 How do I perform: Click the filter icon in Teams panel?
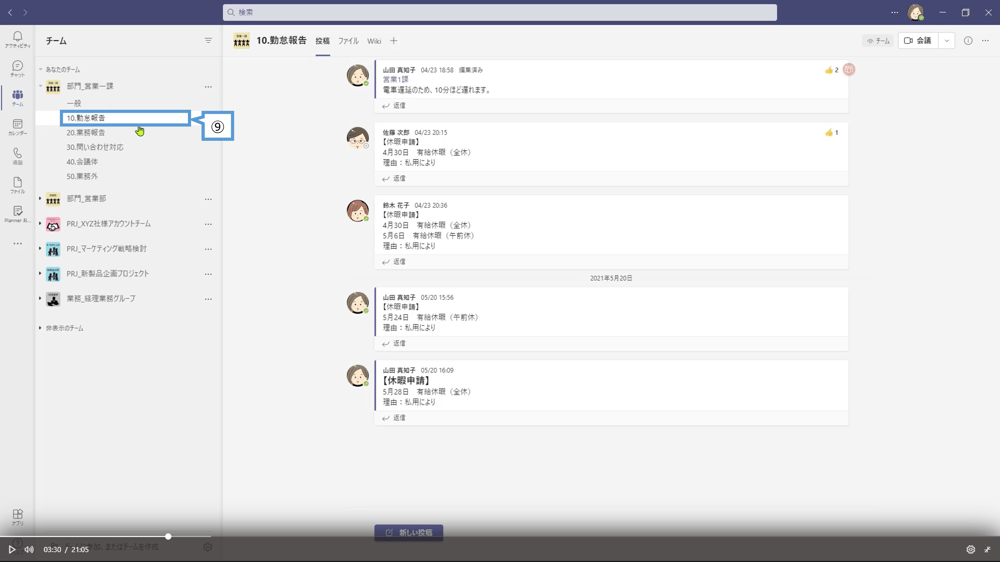[x=208, y=41]
